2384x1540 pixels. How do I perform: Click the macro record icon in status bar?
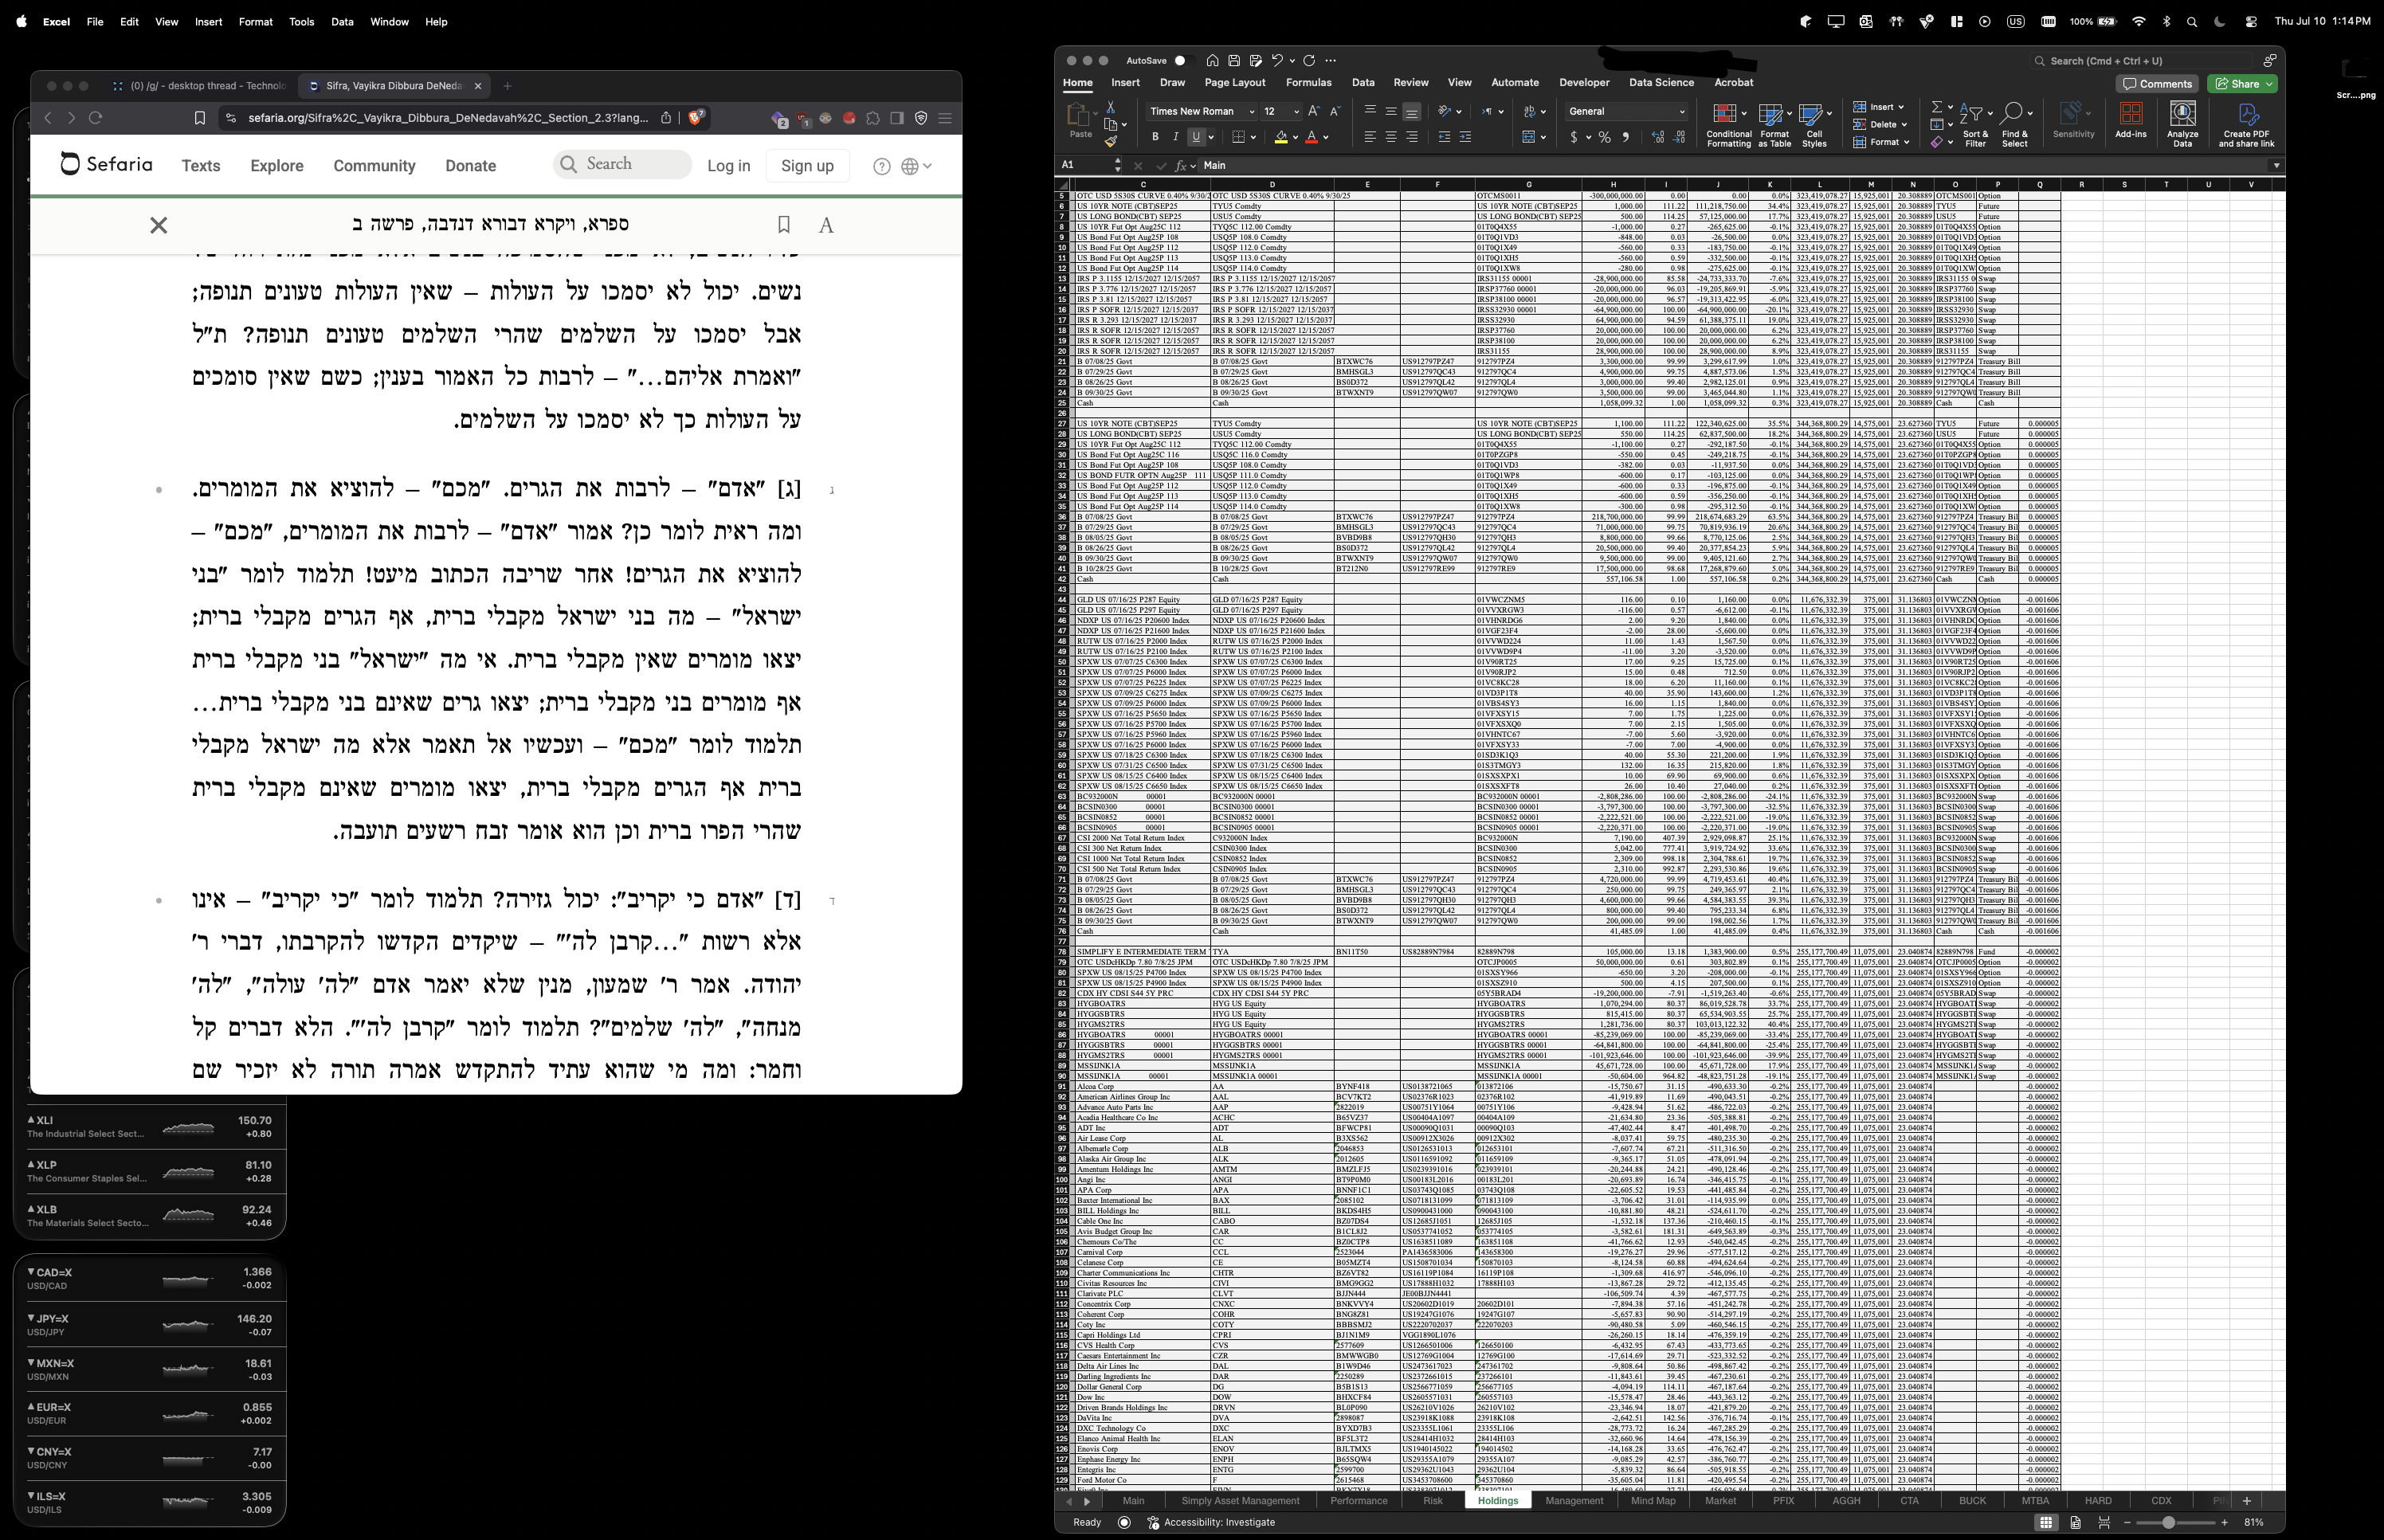tap(1124, 1522)
